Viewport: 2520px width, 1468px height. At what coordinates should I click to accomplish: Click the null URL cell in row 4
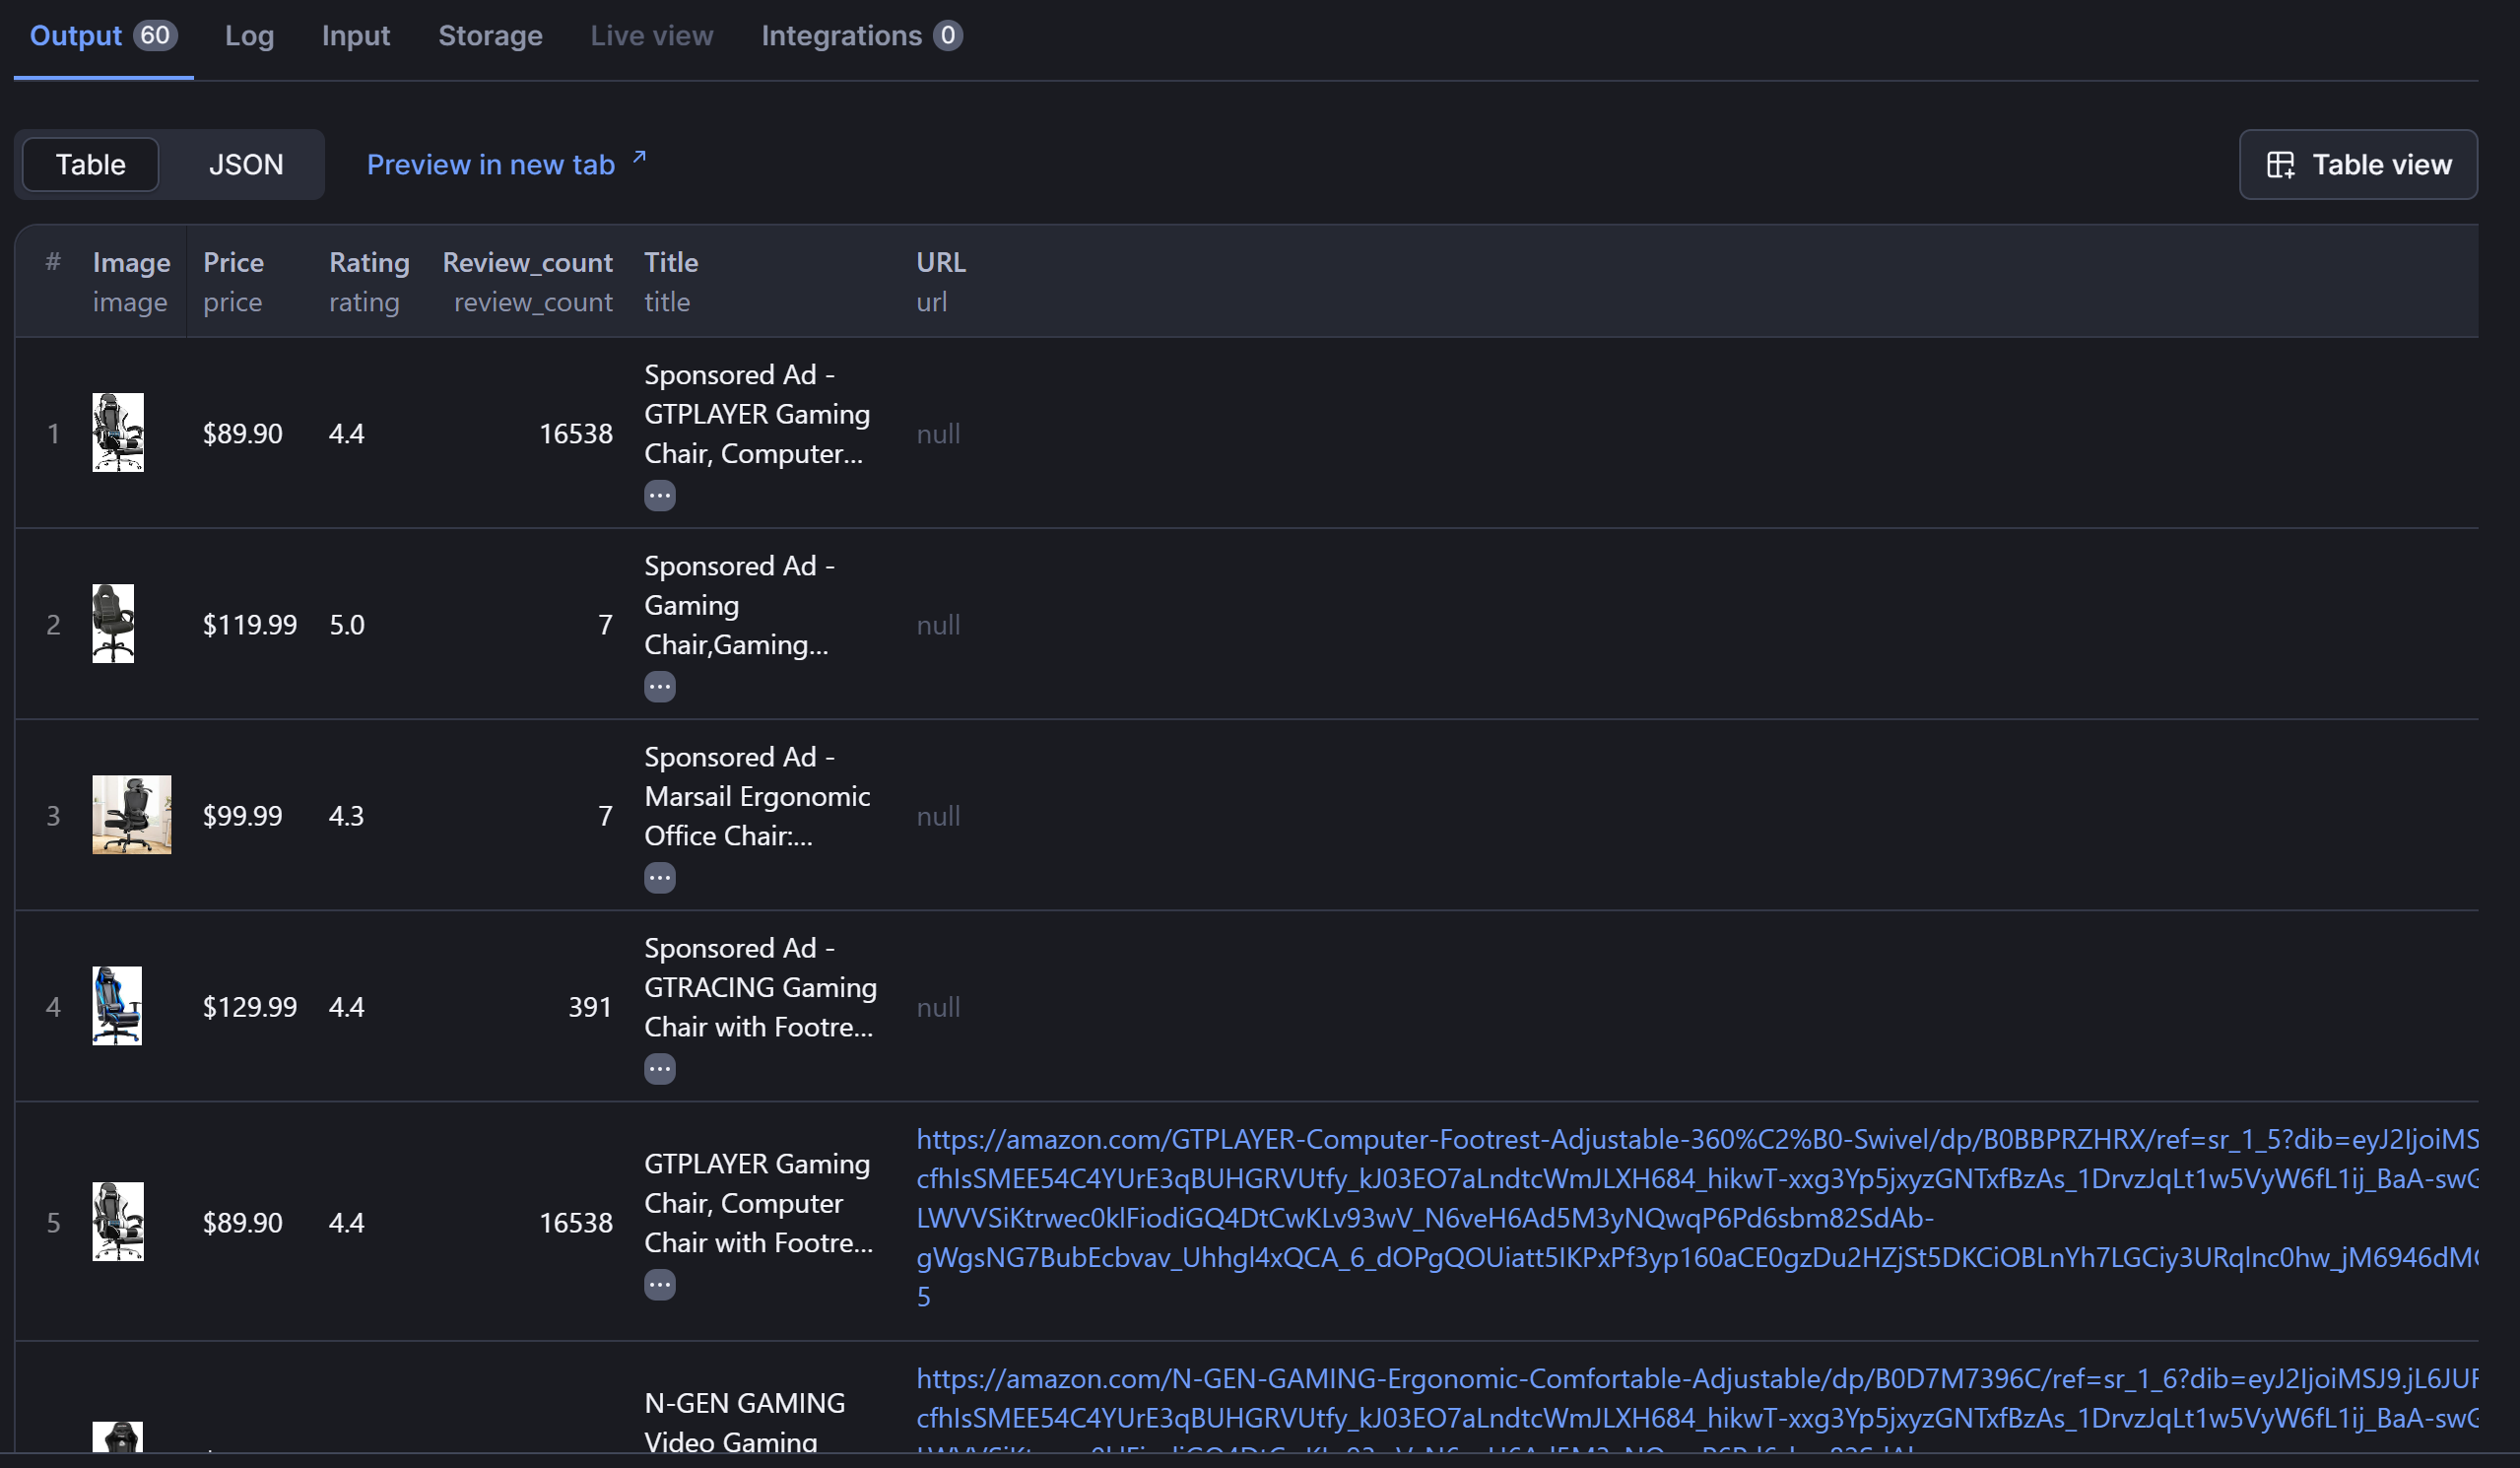[938, 1006]
